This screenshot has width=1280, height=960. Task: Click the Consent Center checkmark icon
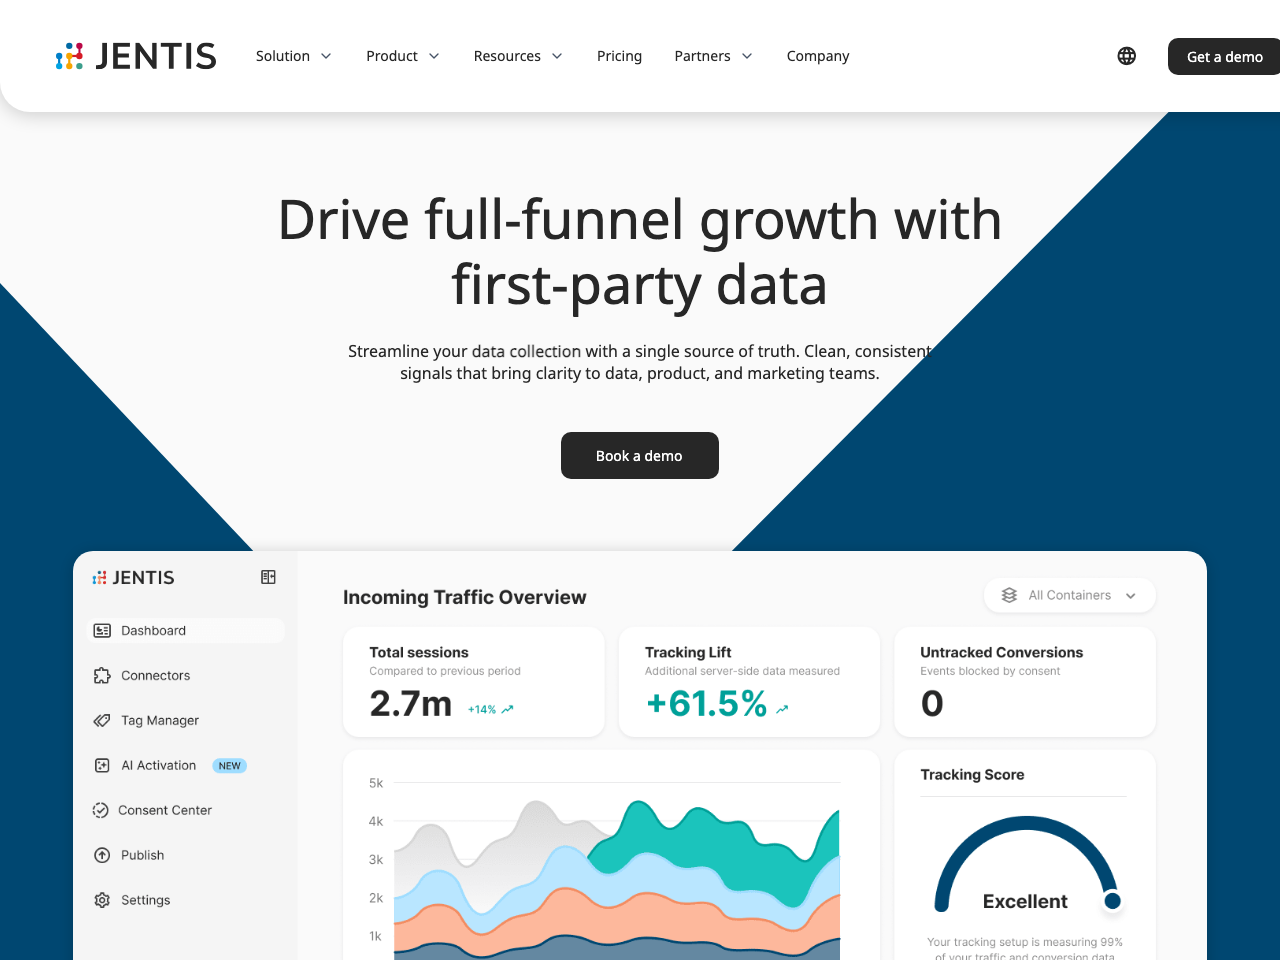tap(103, 810)
